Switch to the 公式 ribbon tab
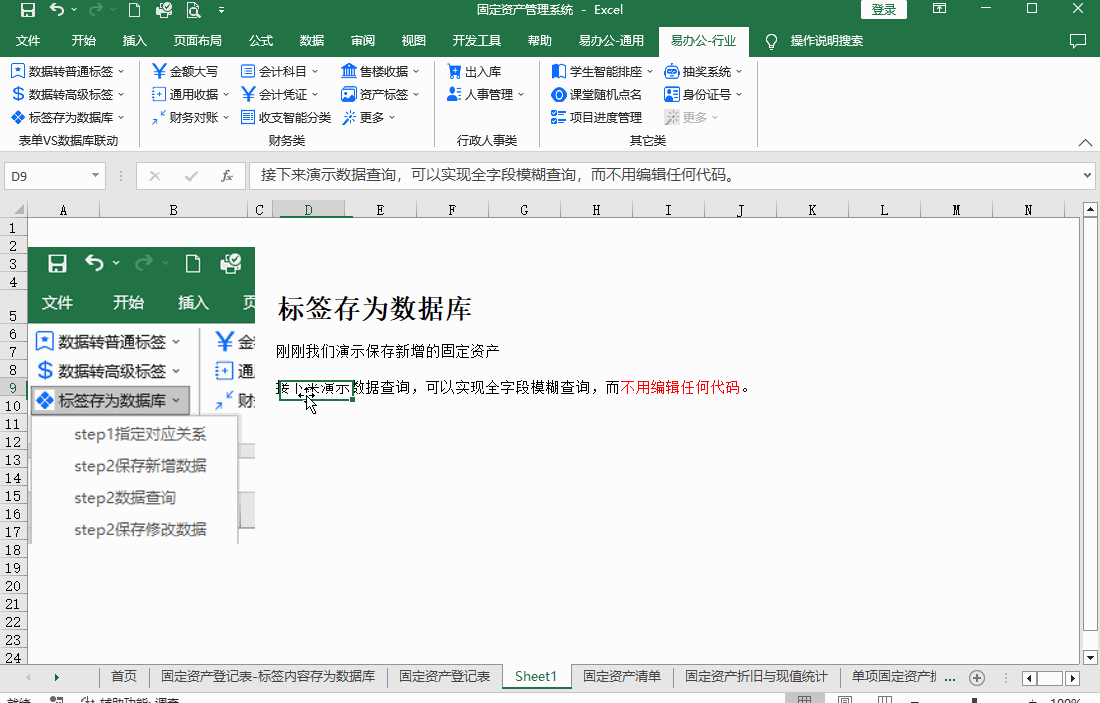Viewport: 1100px width, 703px height. tap(261, 41)
